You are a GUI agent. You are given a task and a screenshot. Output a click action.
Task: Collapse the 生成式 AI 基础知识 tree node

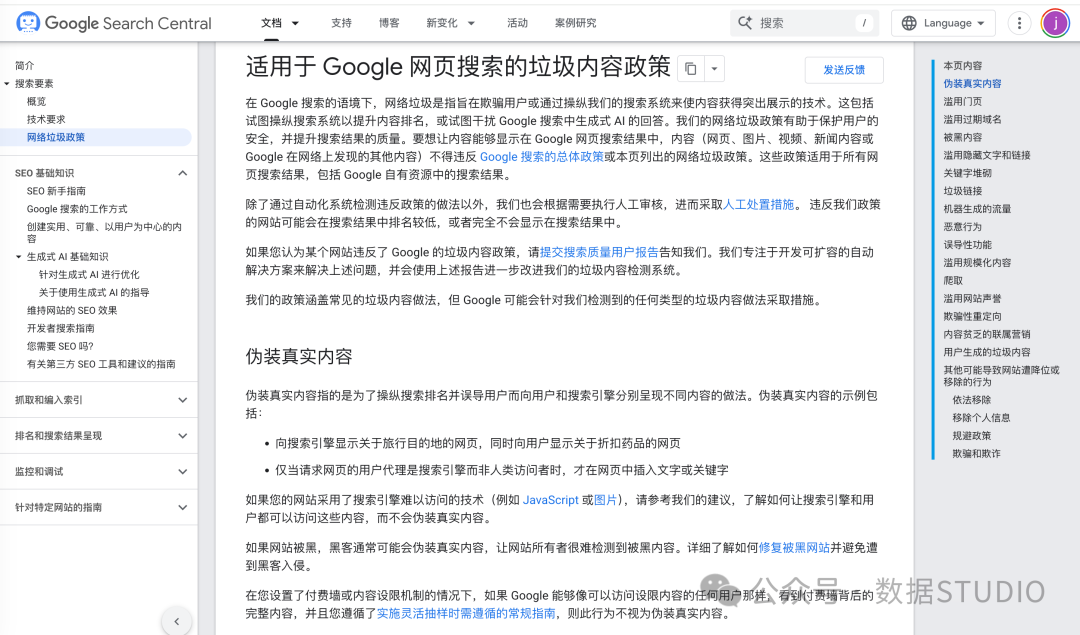pyautogui.click(x=19, y=257)
